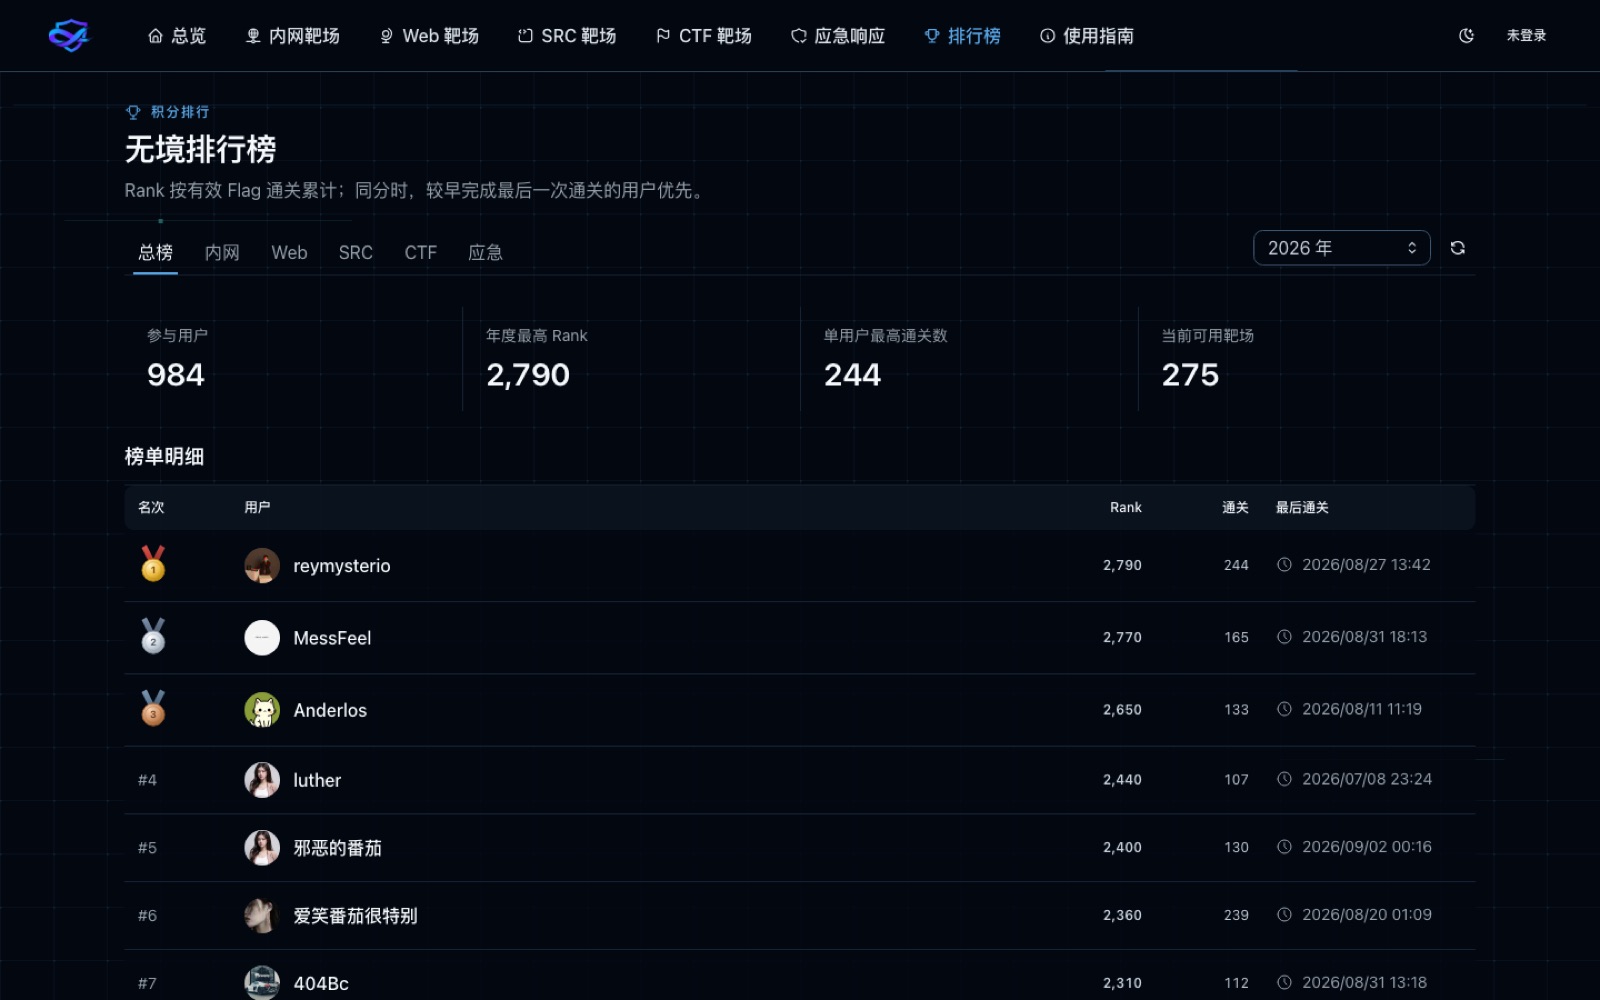Select the 总榜 tab
Image resolution: width=1600 pixels, height=1000 pixels.
click(x=155, y=253)
